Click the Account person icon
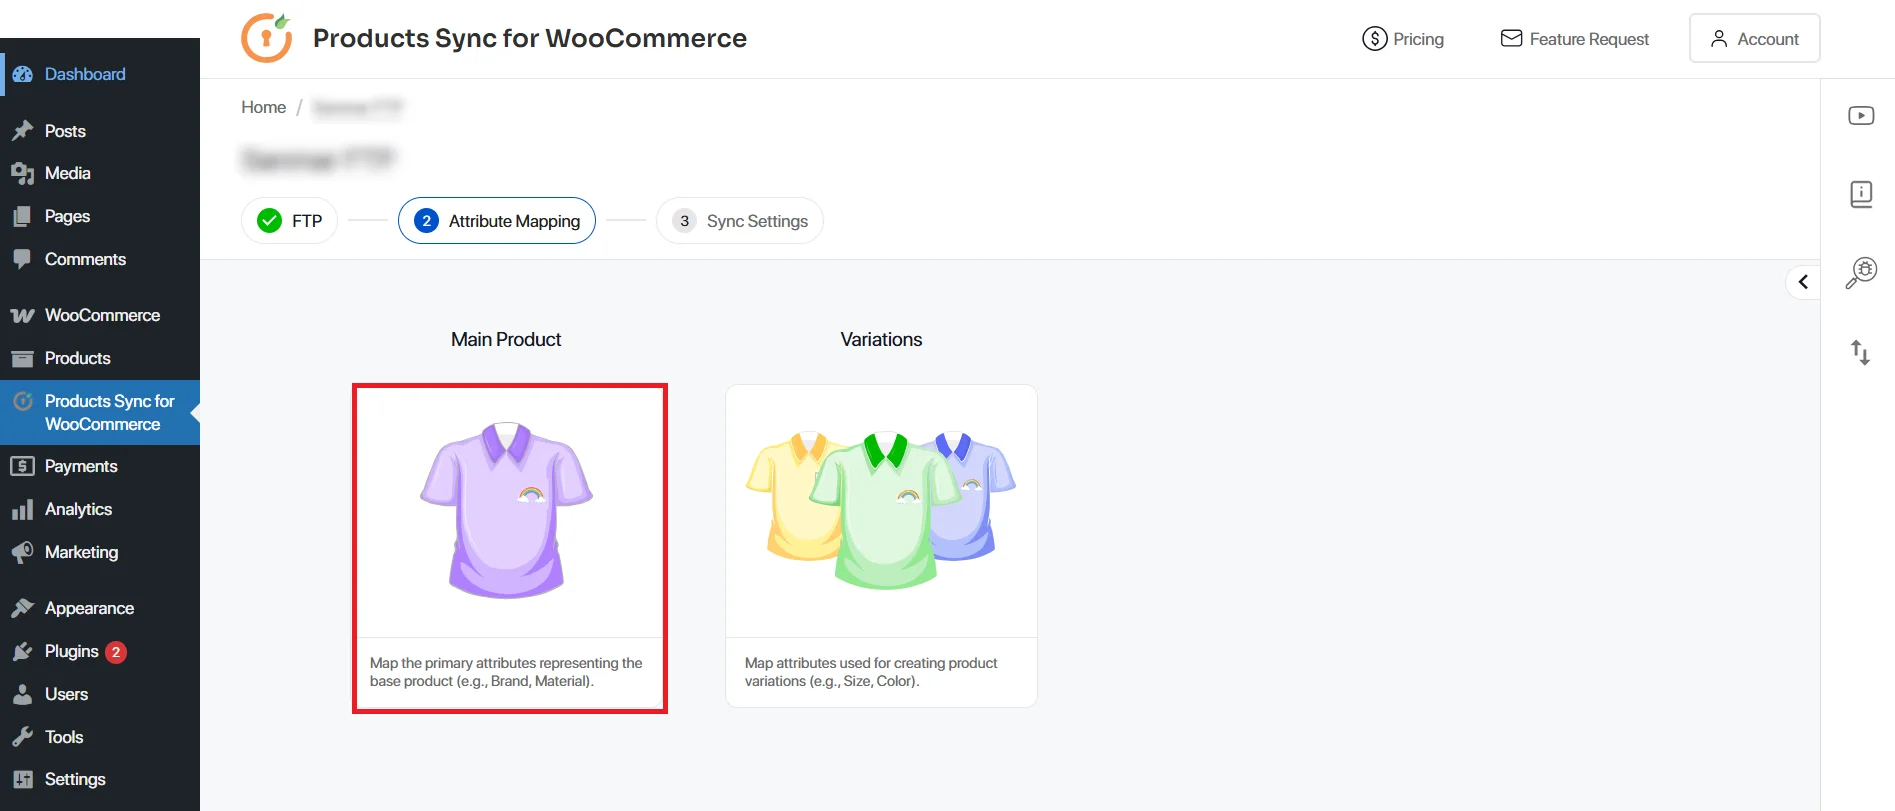This screenshot has width=1895, height=811. pos(1719,39)
